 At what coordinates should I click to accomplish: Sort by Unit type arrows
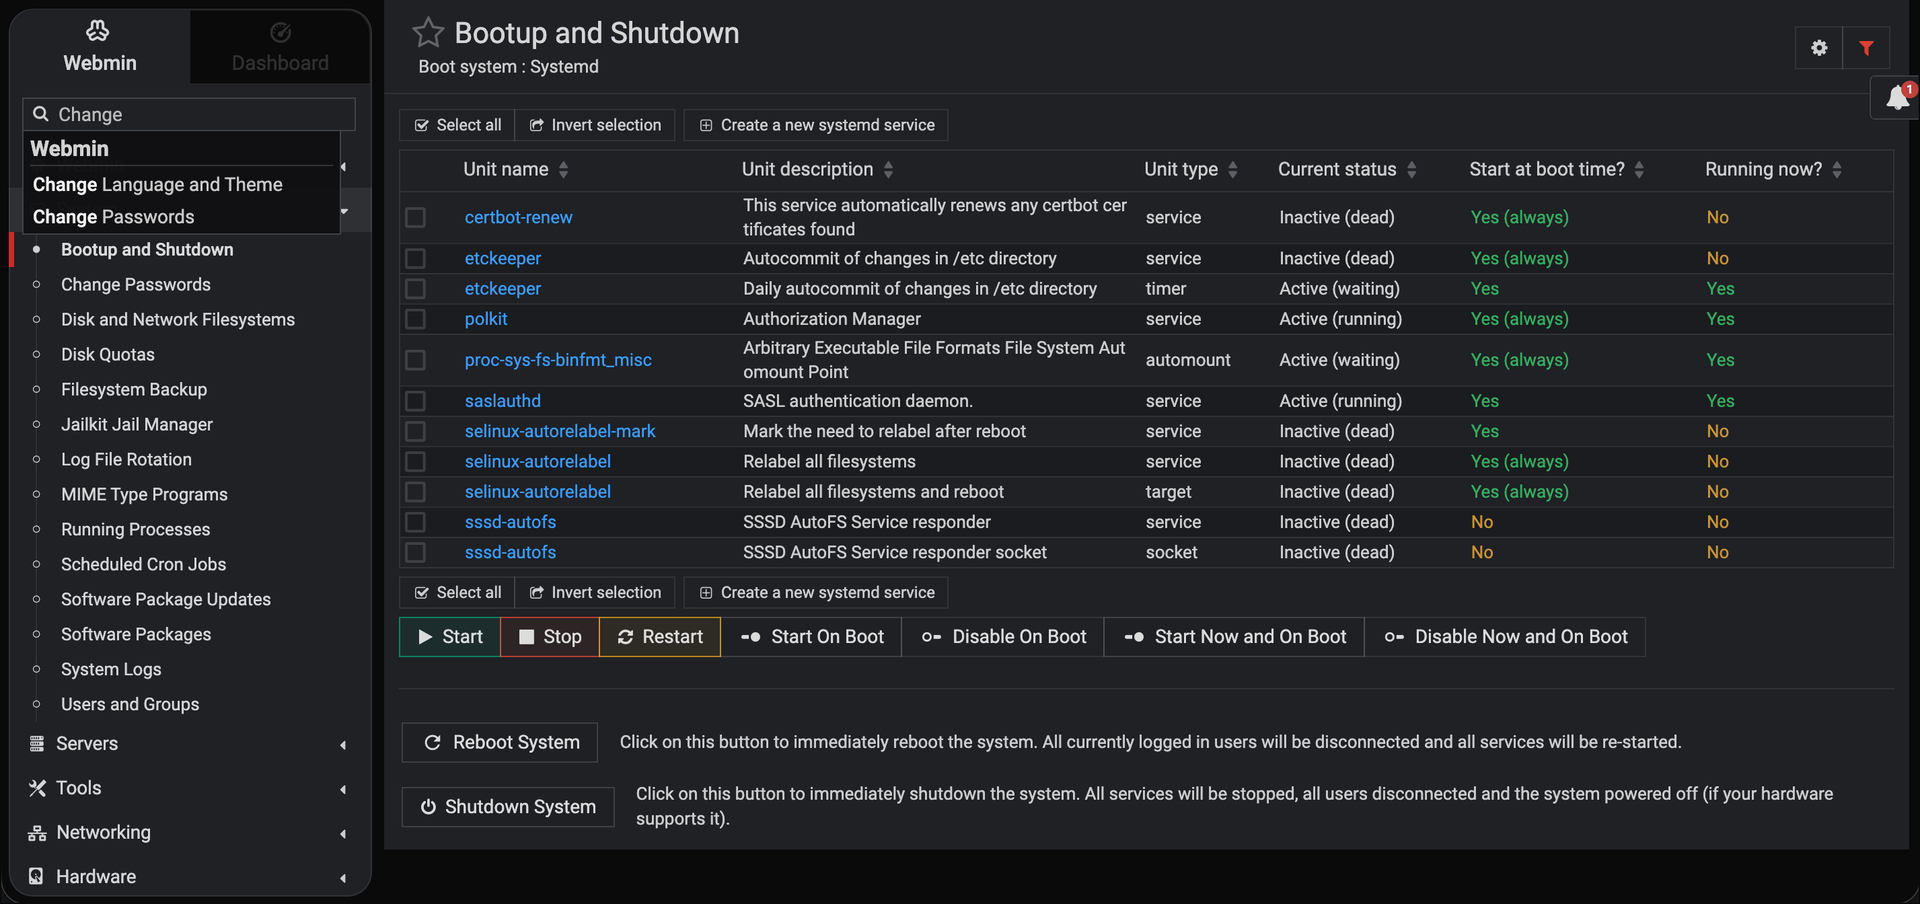point(1232,170)
